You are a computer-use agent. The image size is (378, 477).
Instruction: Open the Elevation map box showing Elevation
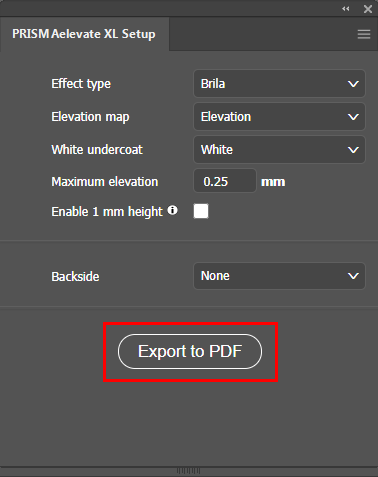point(279,116)
